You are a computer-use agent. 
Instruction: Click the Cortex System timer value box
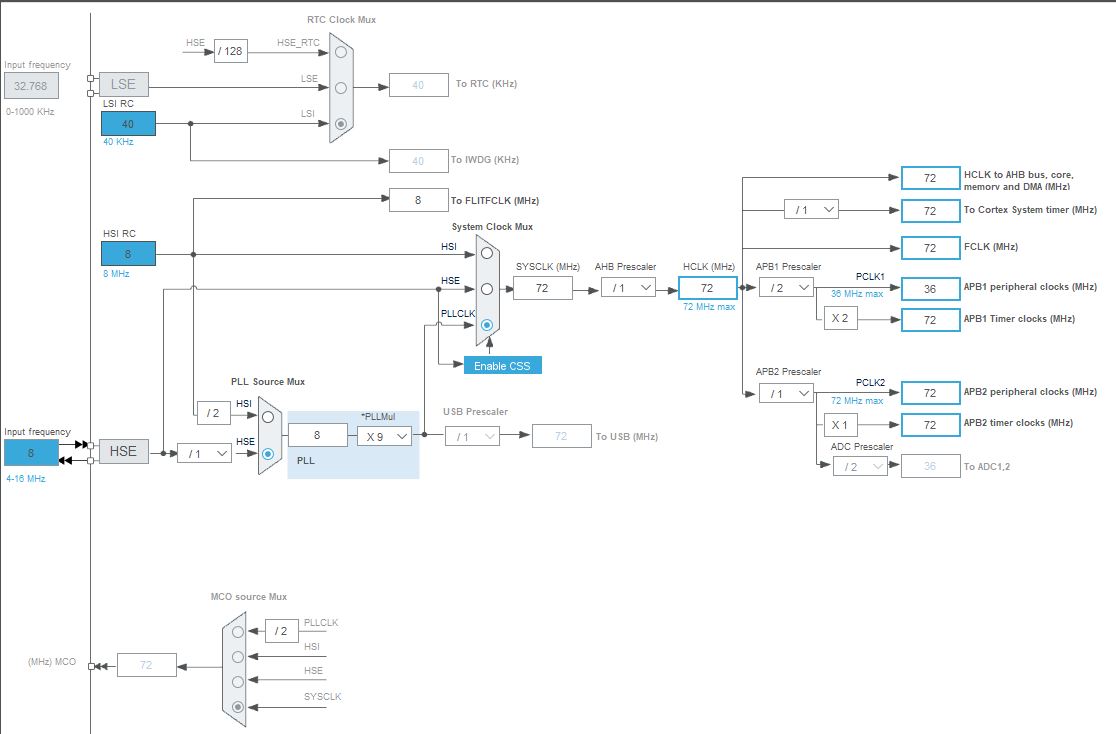[x=931, y=211]
